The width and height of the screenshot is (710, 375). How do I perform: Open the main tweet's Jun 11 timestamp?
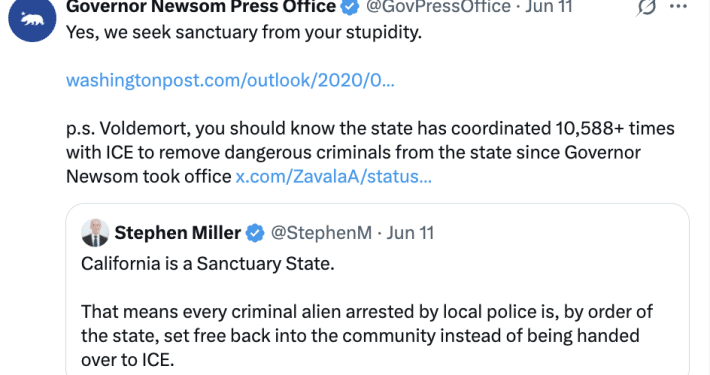point(549,6)
